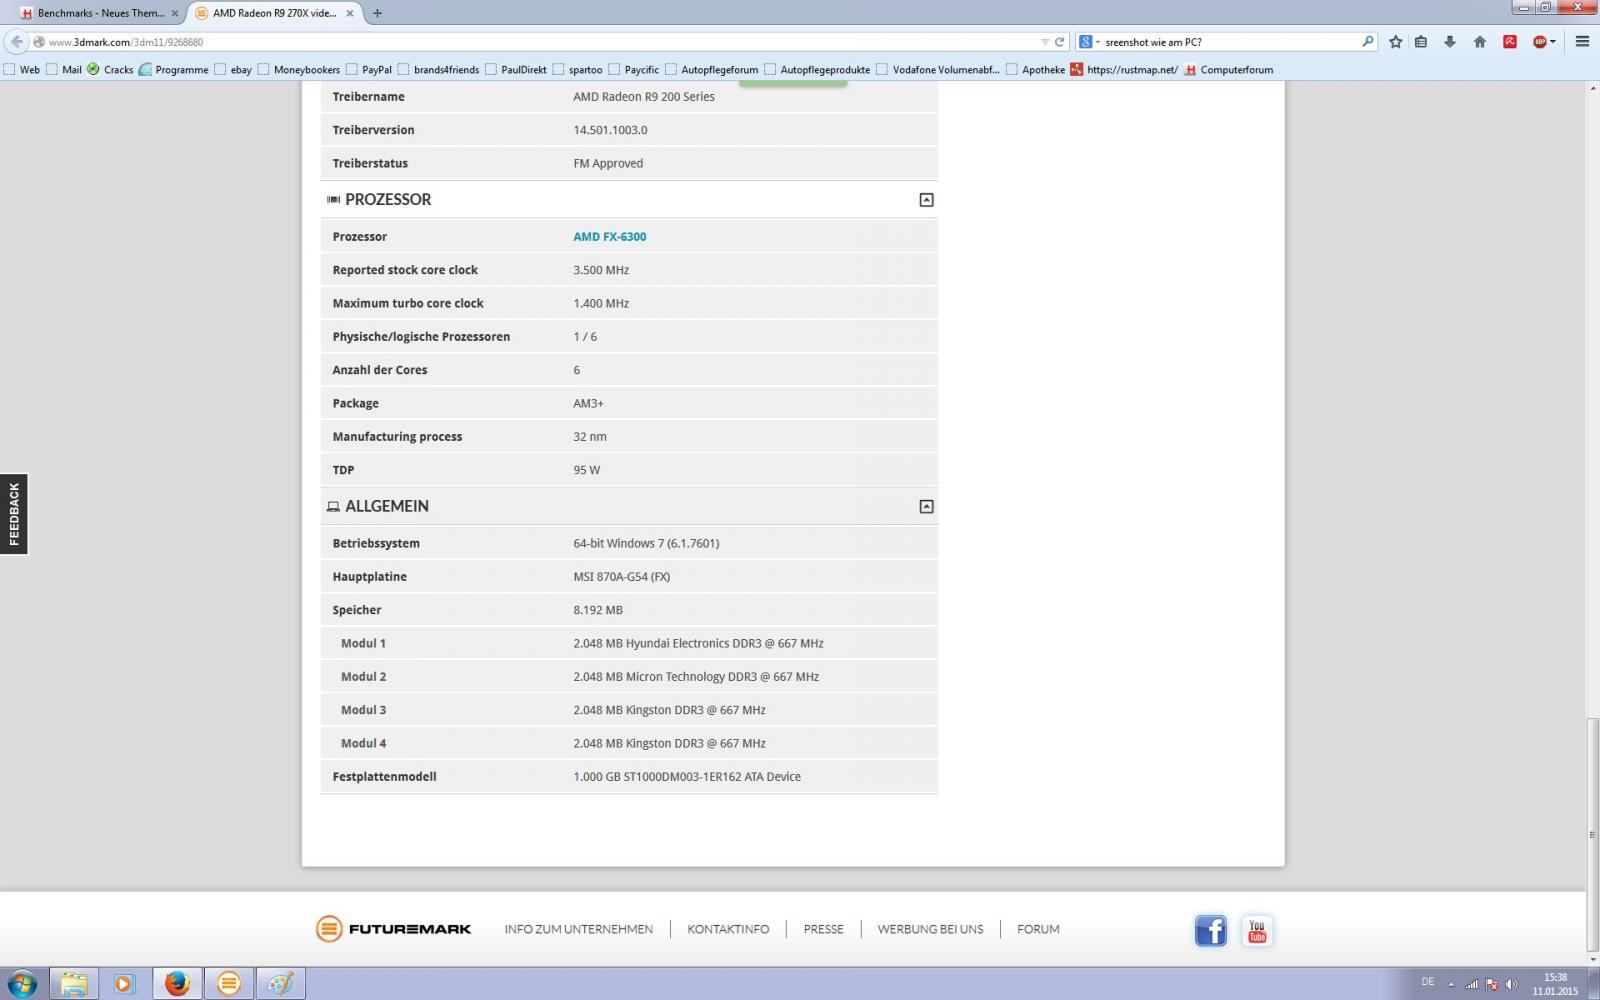Select the 64-bit Windows 7 value

click(646, 544)
